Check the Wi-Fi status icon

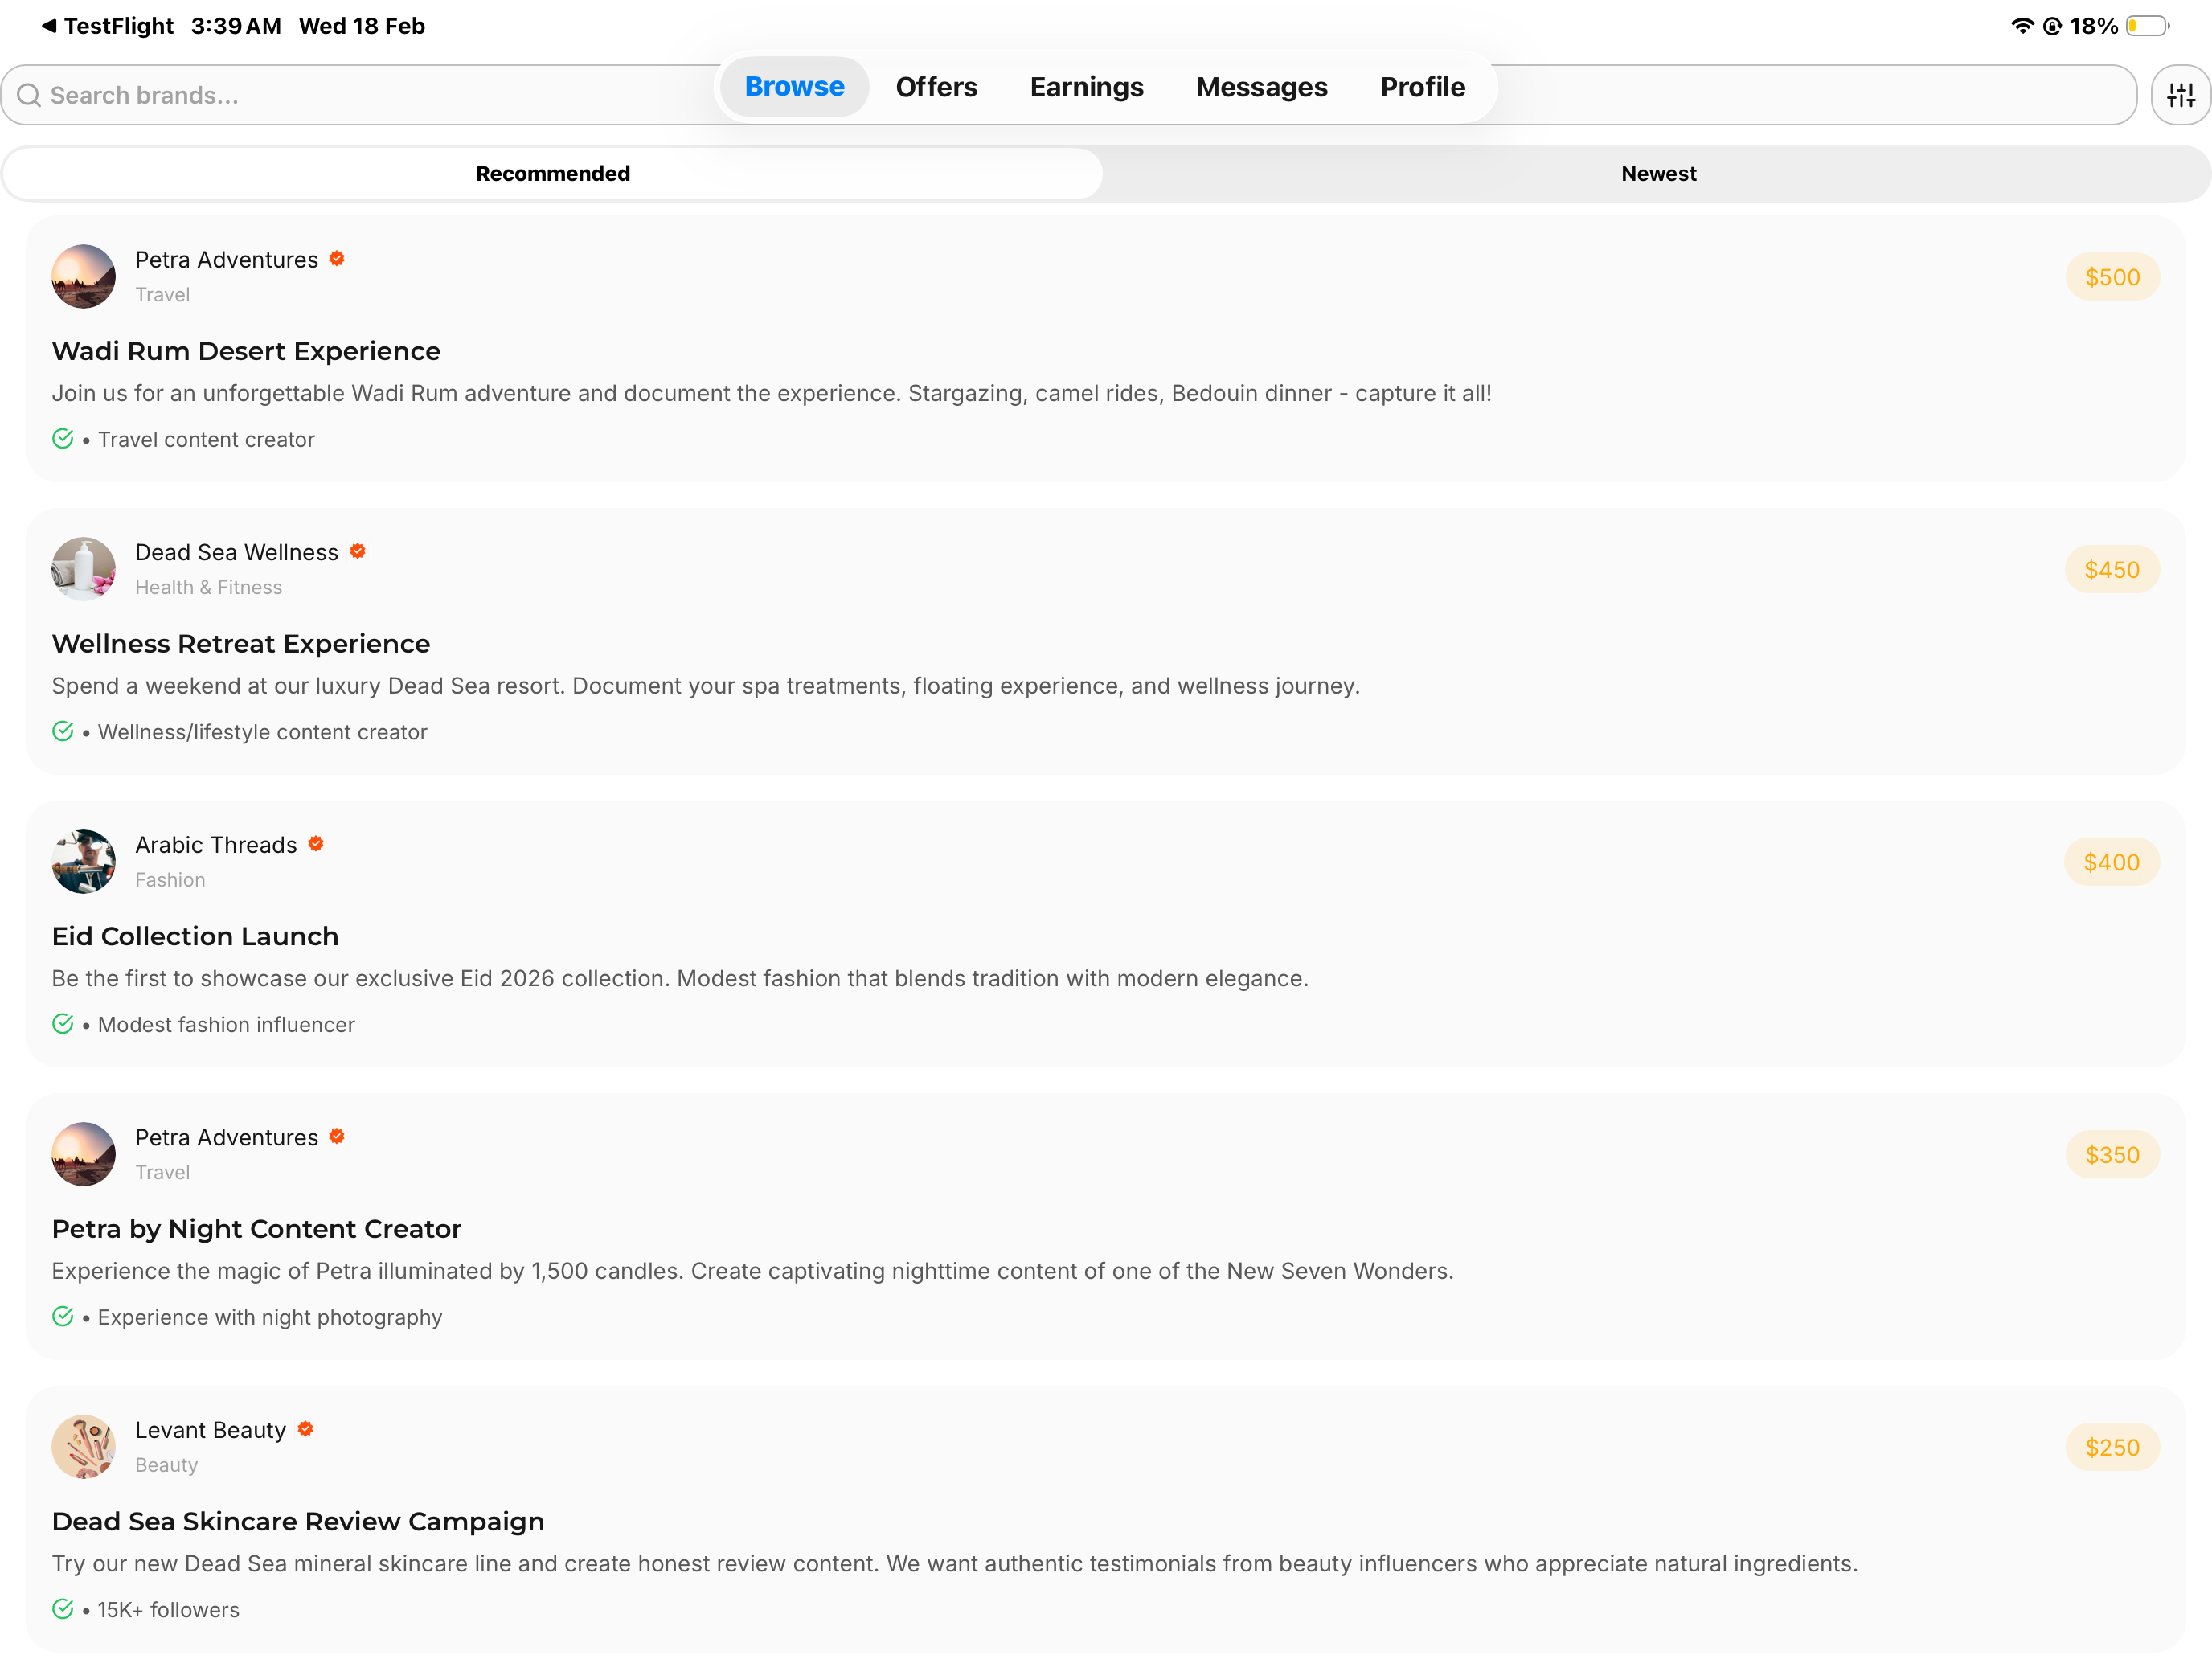(x=2022, y=25)
